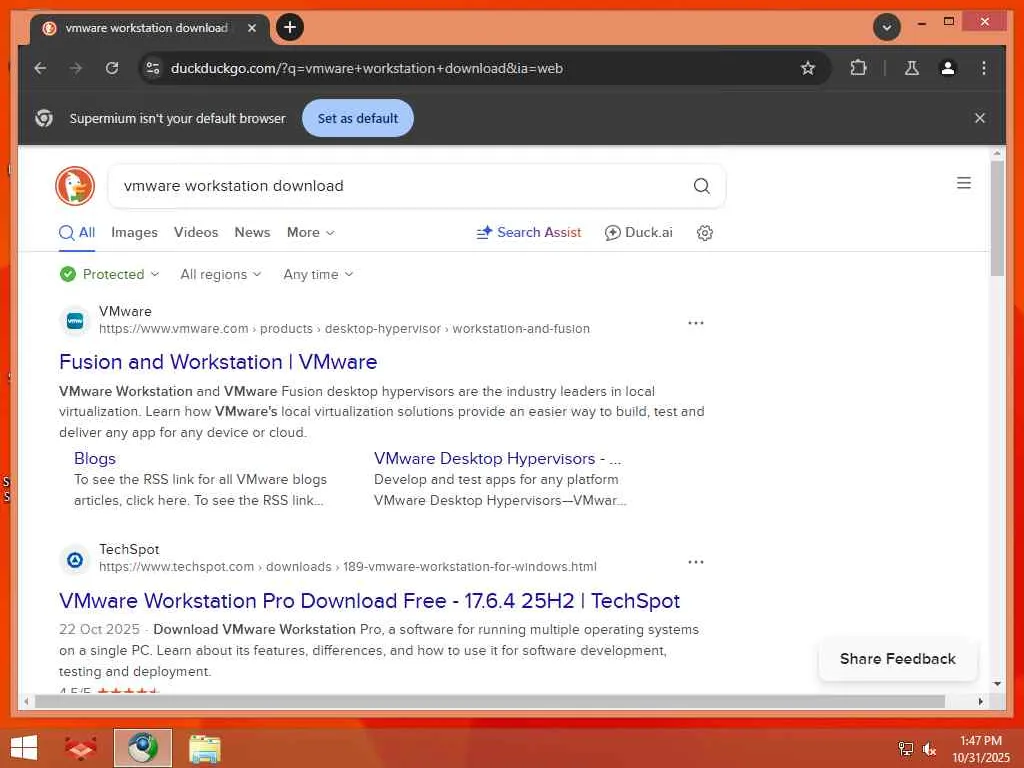Click the TechSpot site favicon
Viewport: 1024px width, 768px height.
[75, 560]
